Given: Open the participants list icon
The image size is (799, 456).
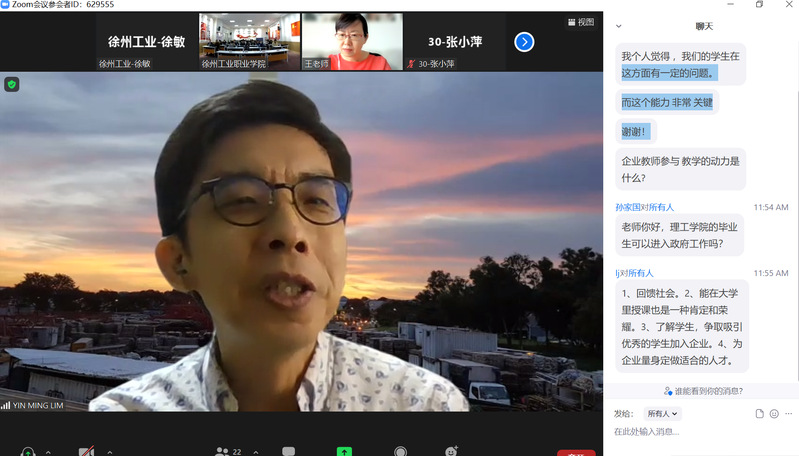Looking at the screenshot, I should pyautogui.click(x=222, y=451).
